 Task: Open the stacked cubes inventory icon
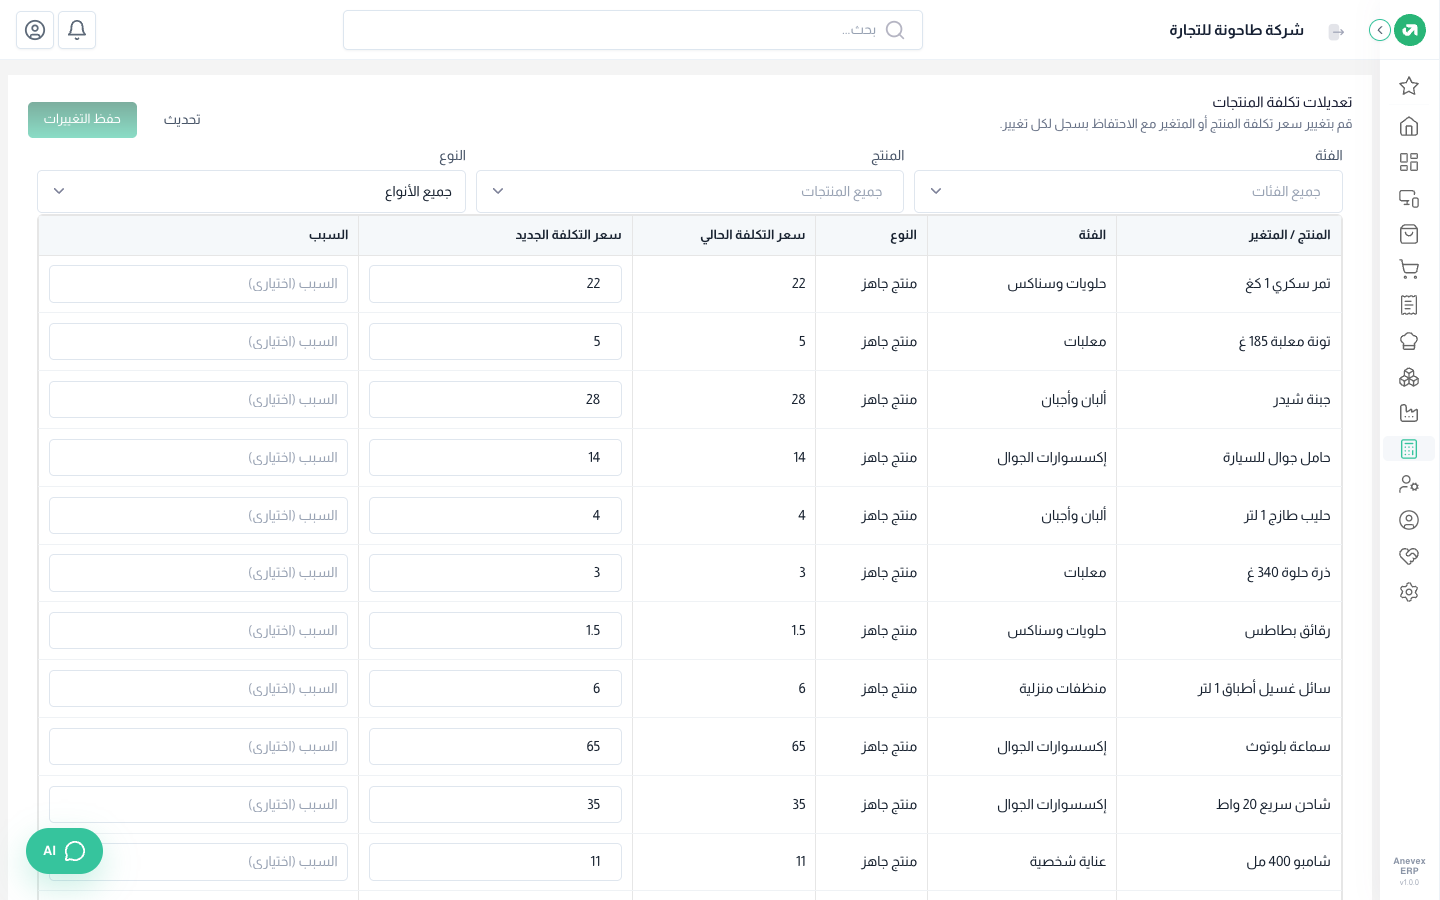point(1409,377)
